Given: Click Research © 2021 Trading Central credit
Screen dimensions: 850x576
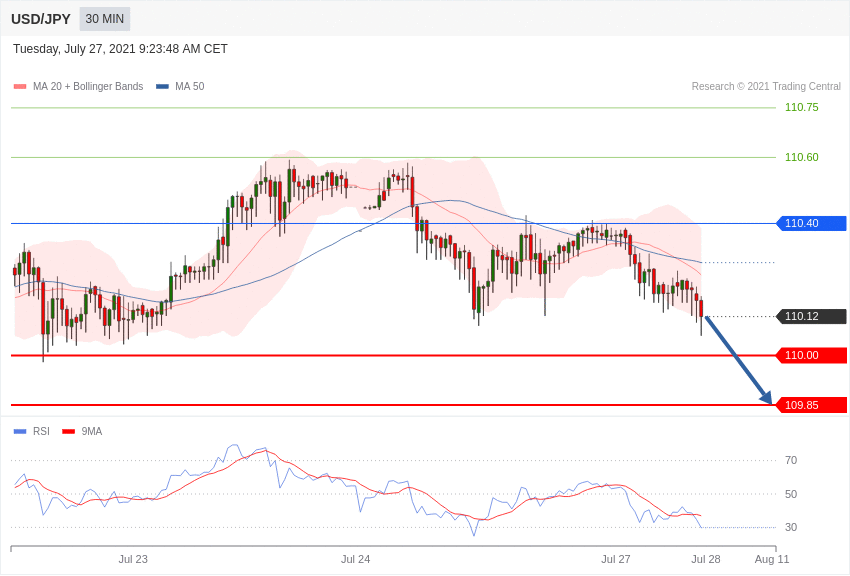Looking at the screenshot, I should [x=766, y=86].
